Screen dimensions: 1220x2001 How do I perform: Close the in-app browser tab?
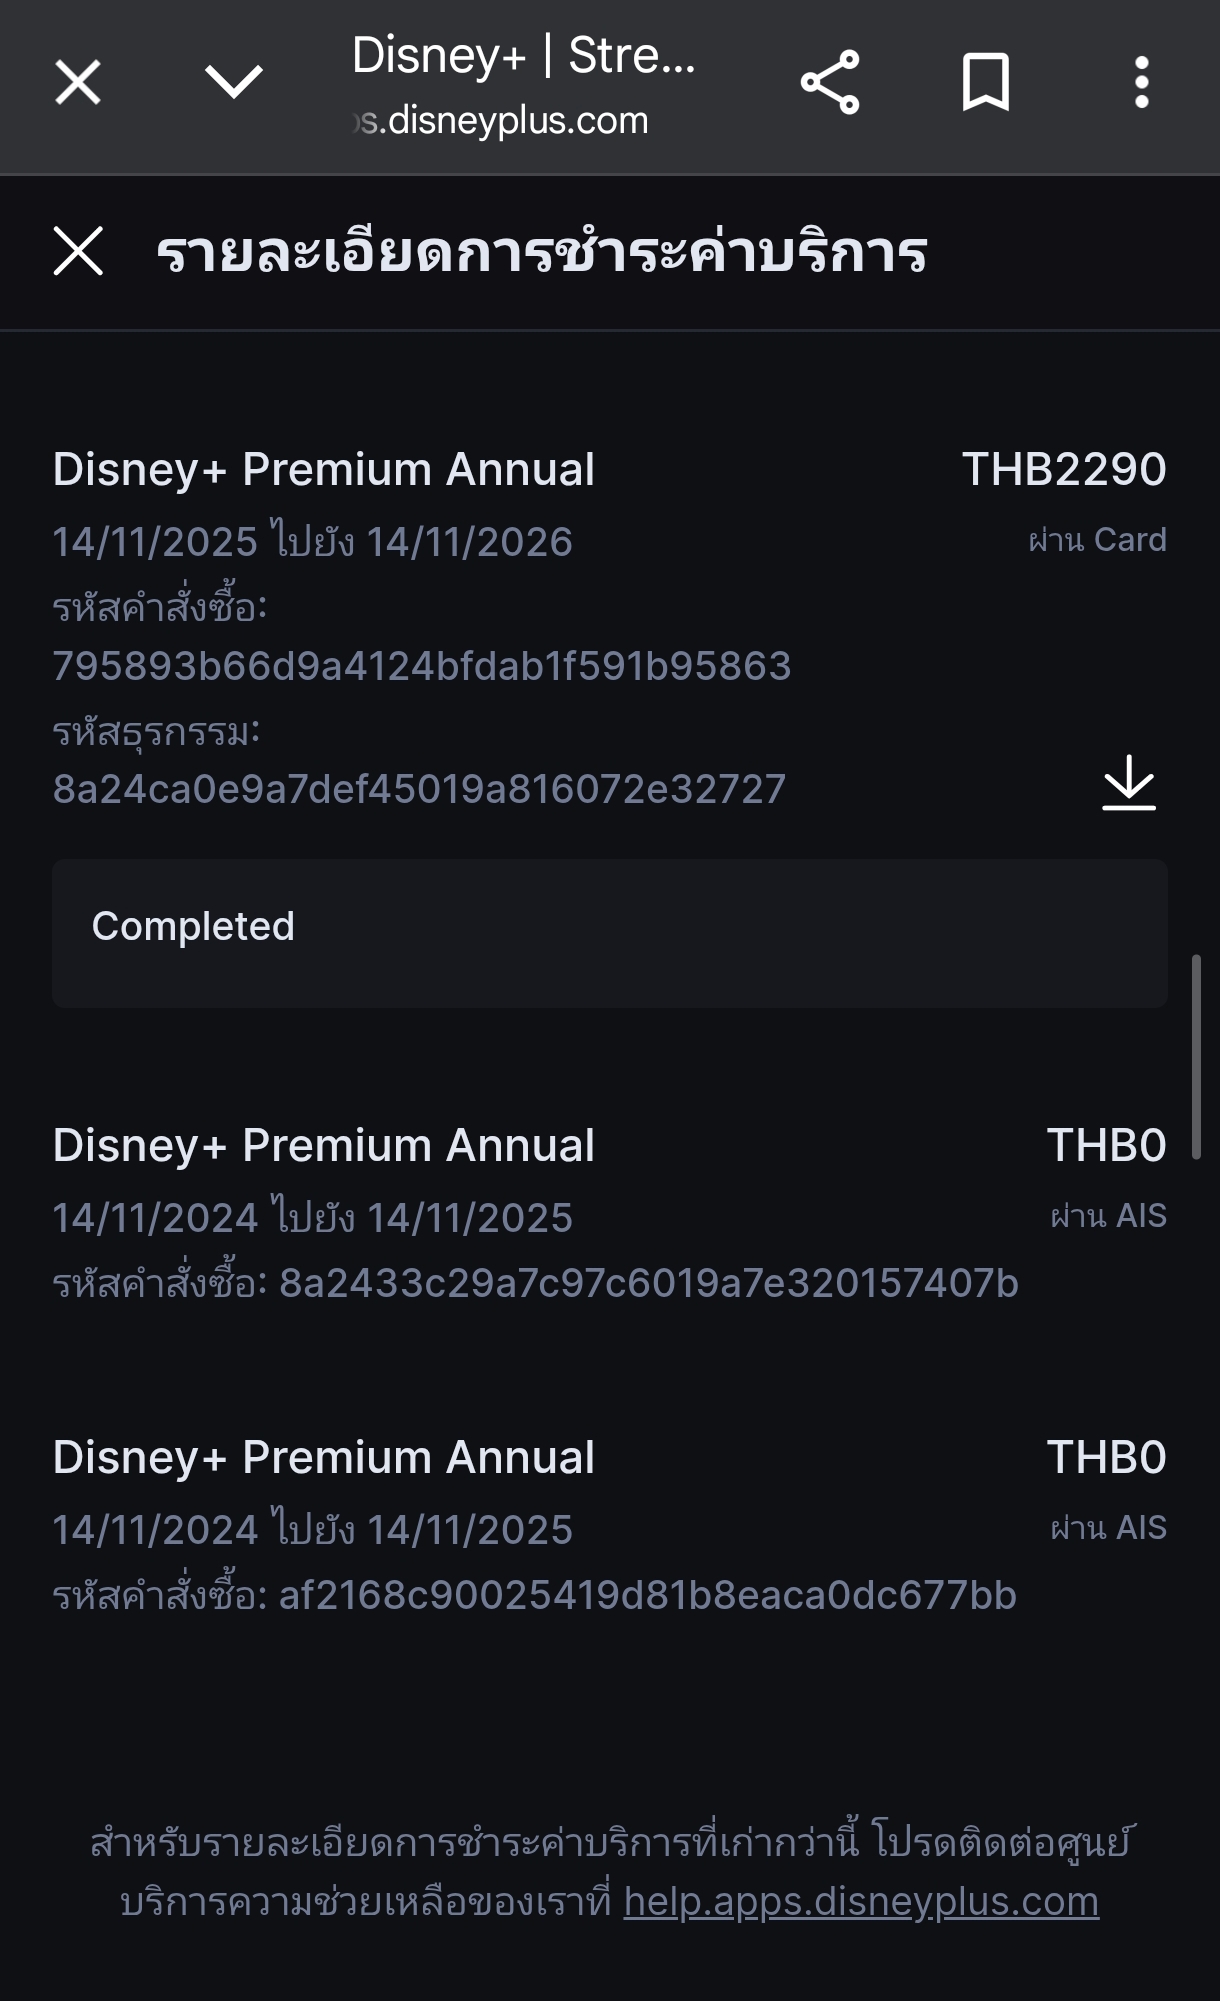(x=78, y=82)
